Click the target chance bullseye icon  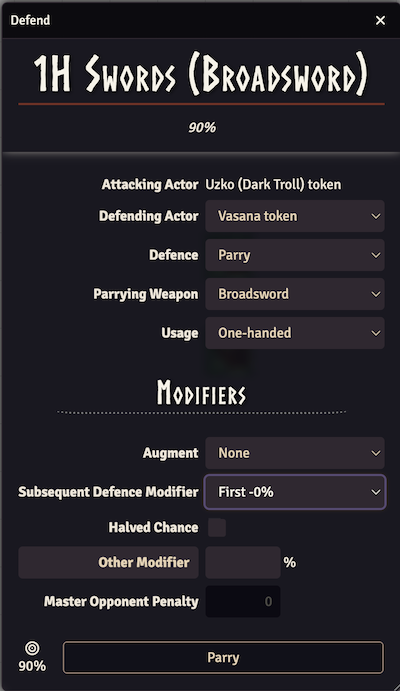click(x=32, y=648)
